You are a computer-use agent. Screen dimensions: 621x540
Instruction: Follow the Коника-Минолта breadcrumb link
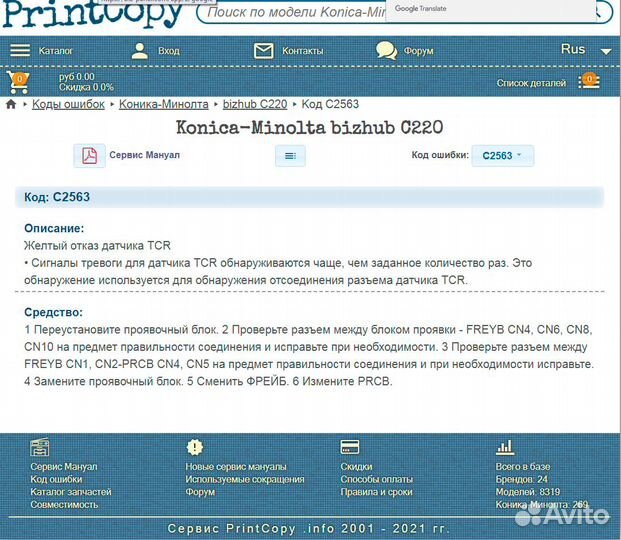[164, 104]
